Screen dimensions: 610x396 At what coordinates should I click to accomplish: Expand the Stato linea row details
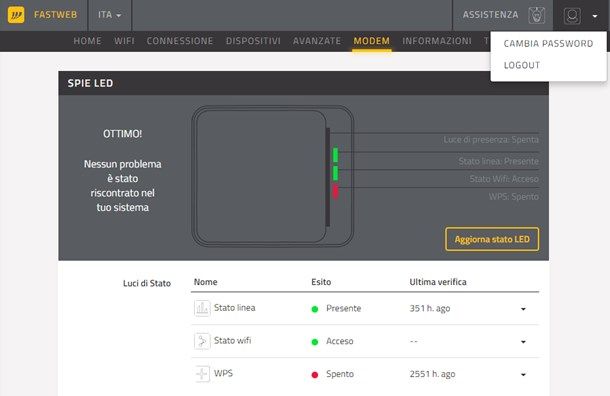[523, 309]
